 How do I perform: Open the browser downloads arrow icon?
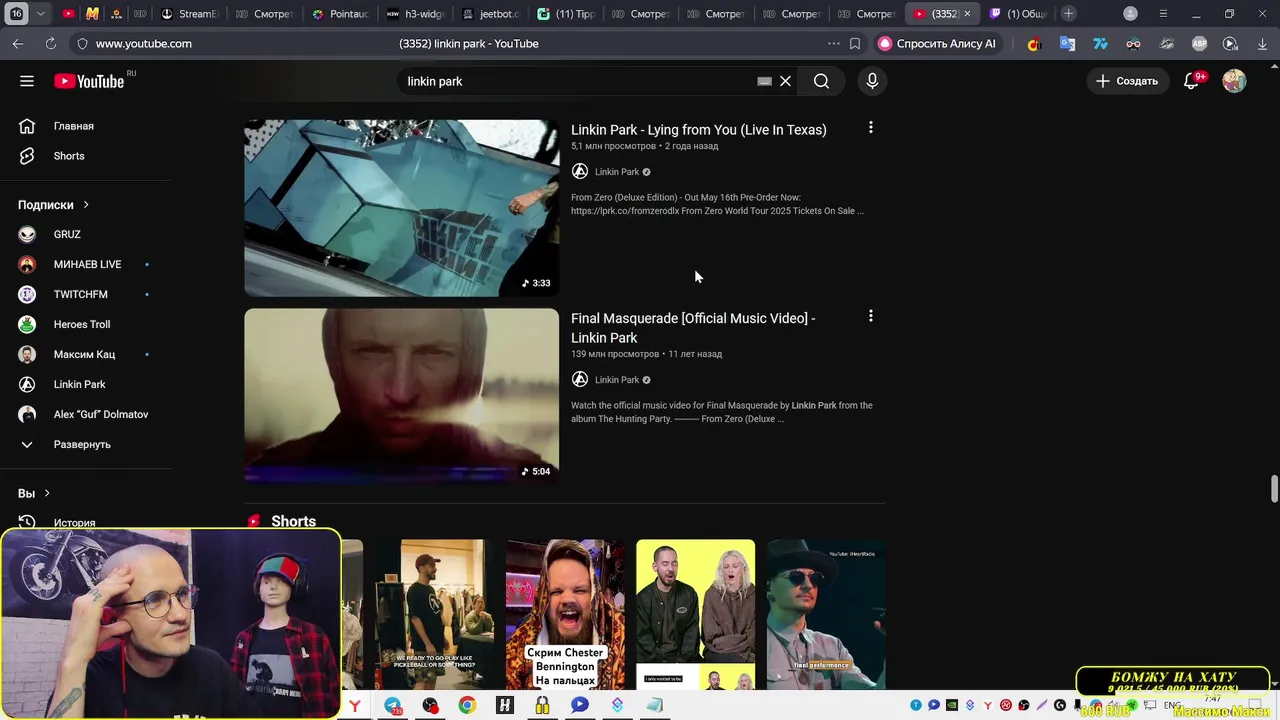tap(1262, 44)
